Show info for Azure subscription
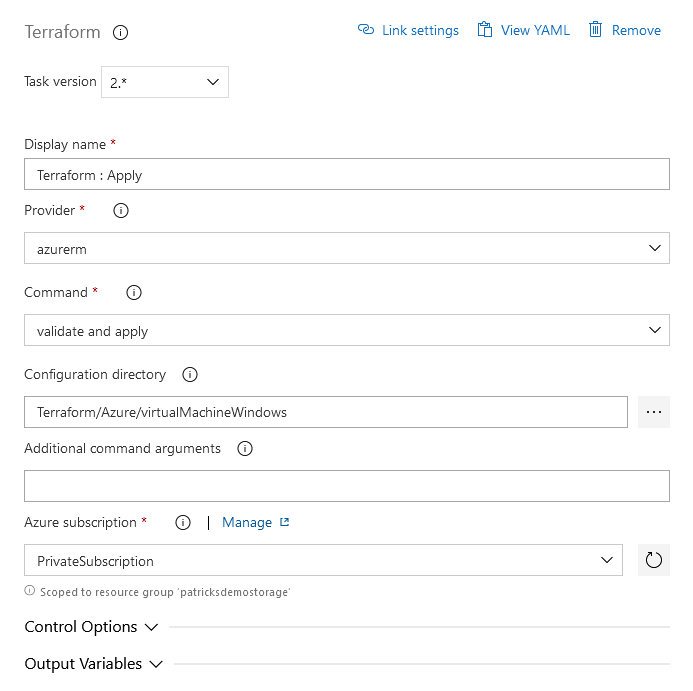Image resolution: width=693 pixels, height=691 pixels. click(183, 523)
